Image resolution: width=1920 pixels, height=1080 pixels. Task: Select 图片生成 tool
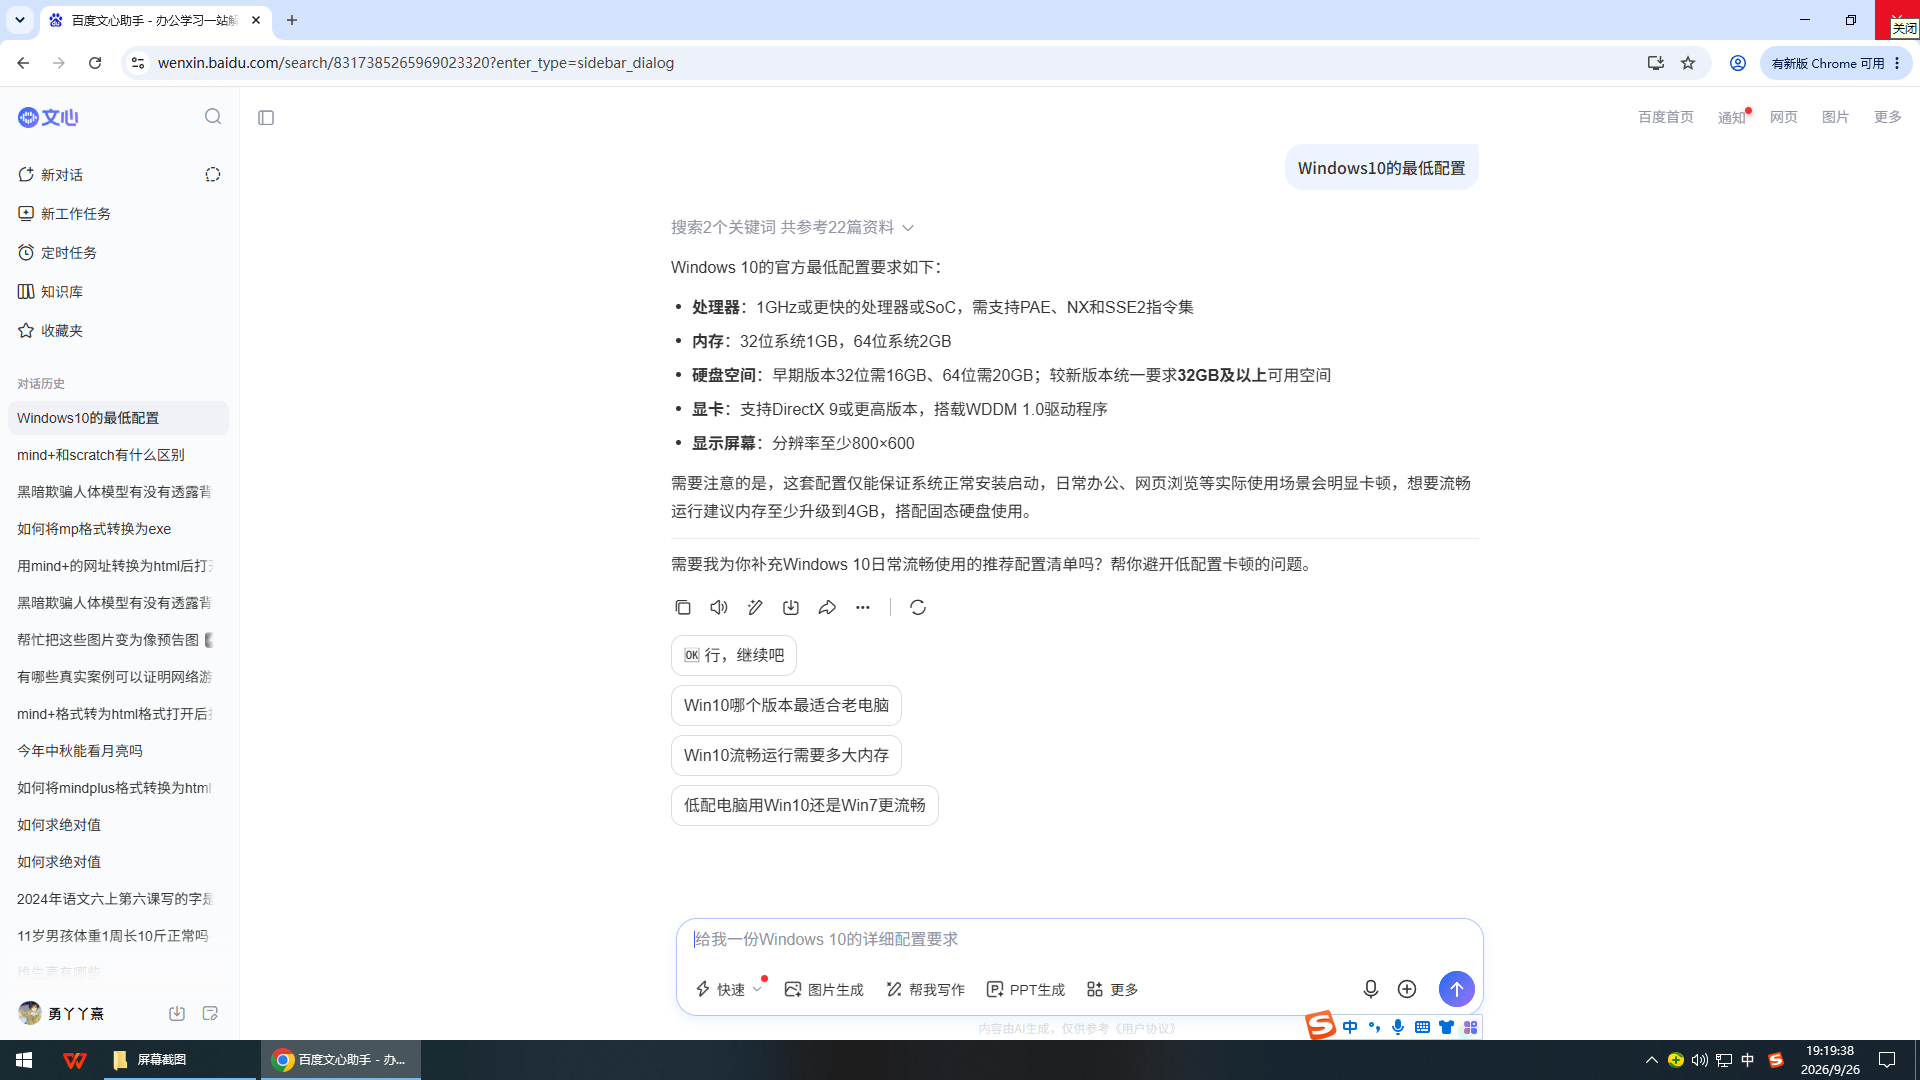point(824,989)
